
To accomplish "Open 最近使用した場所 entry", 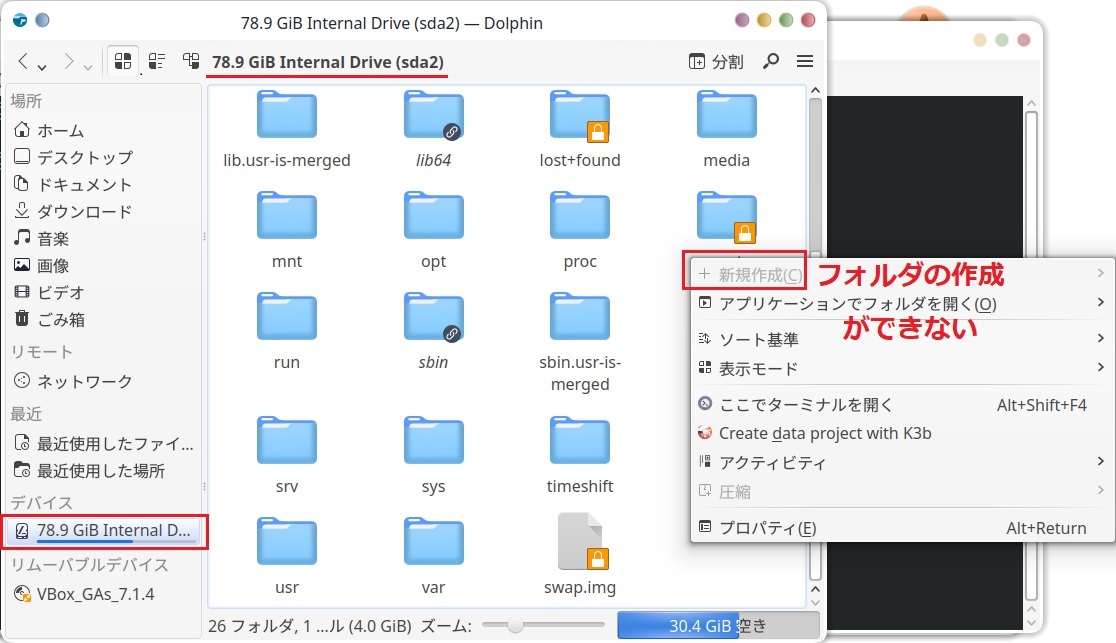I will pos(102,471).
